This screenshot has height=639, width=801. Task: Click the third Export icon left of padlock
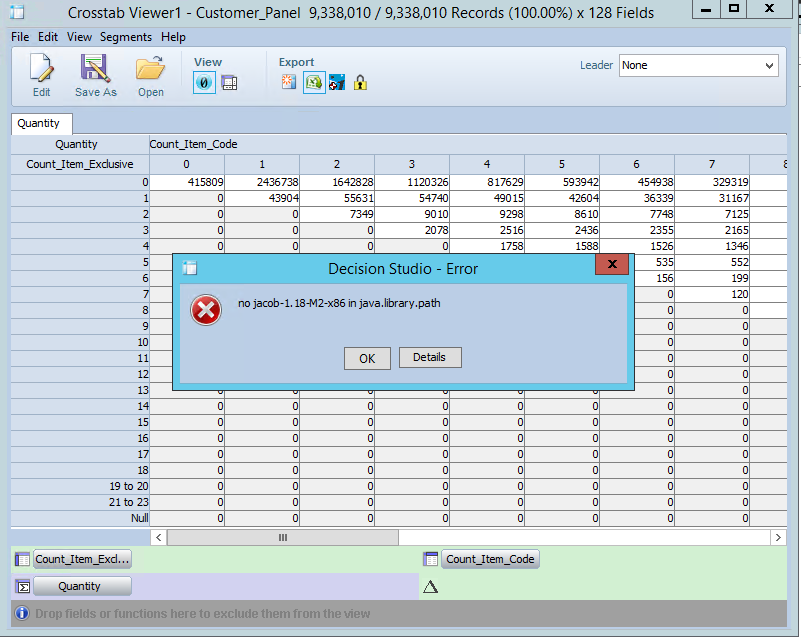[x=337, y=83]
